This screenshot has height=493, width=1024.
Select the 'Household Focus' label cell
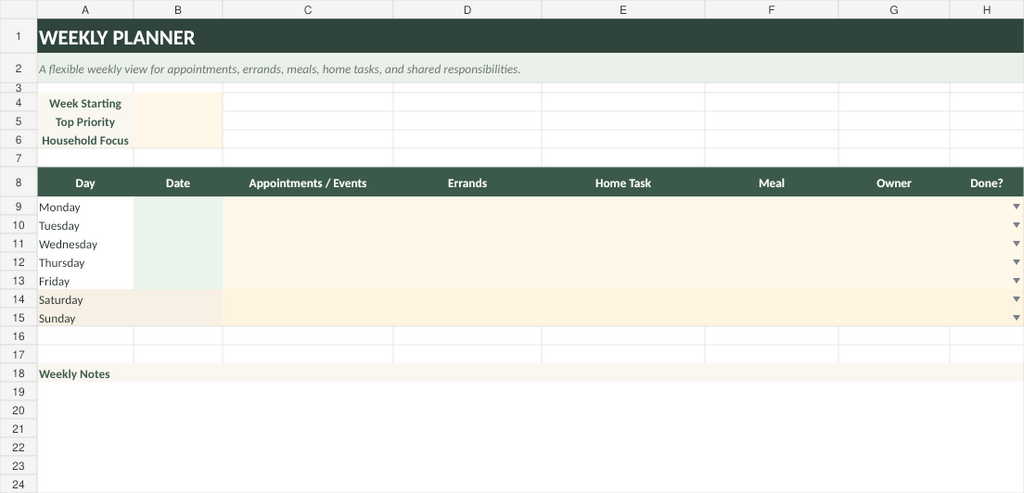click(86, 140)
